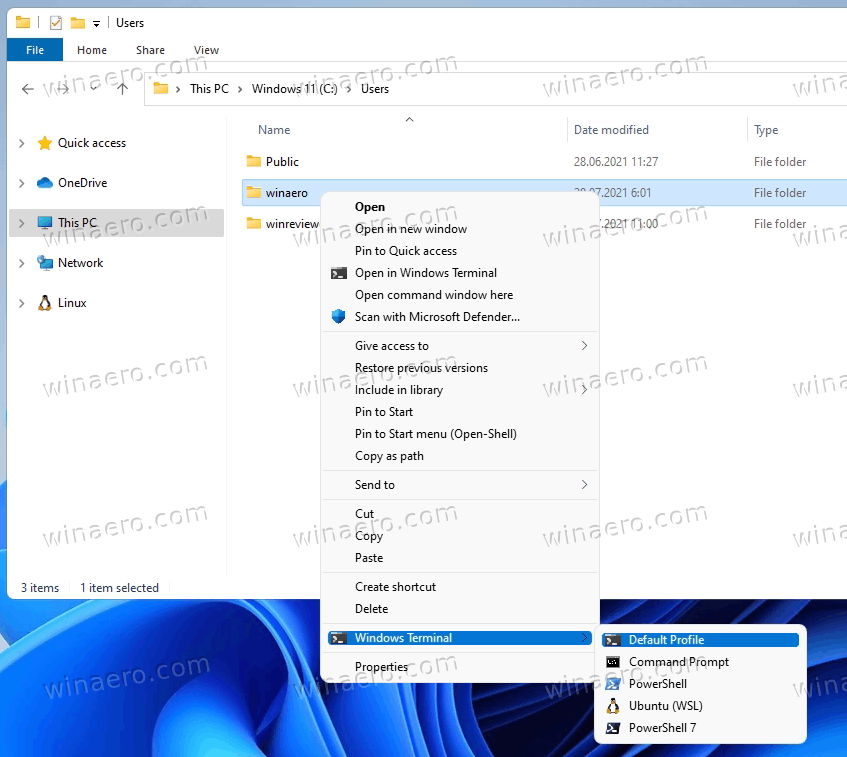Expand the Include in library submenu arrow
This screenshot has height=757, width=847.
[584, 390]
